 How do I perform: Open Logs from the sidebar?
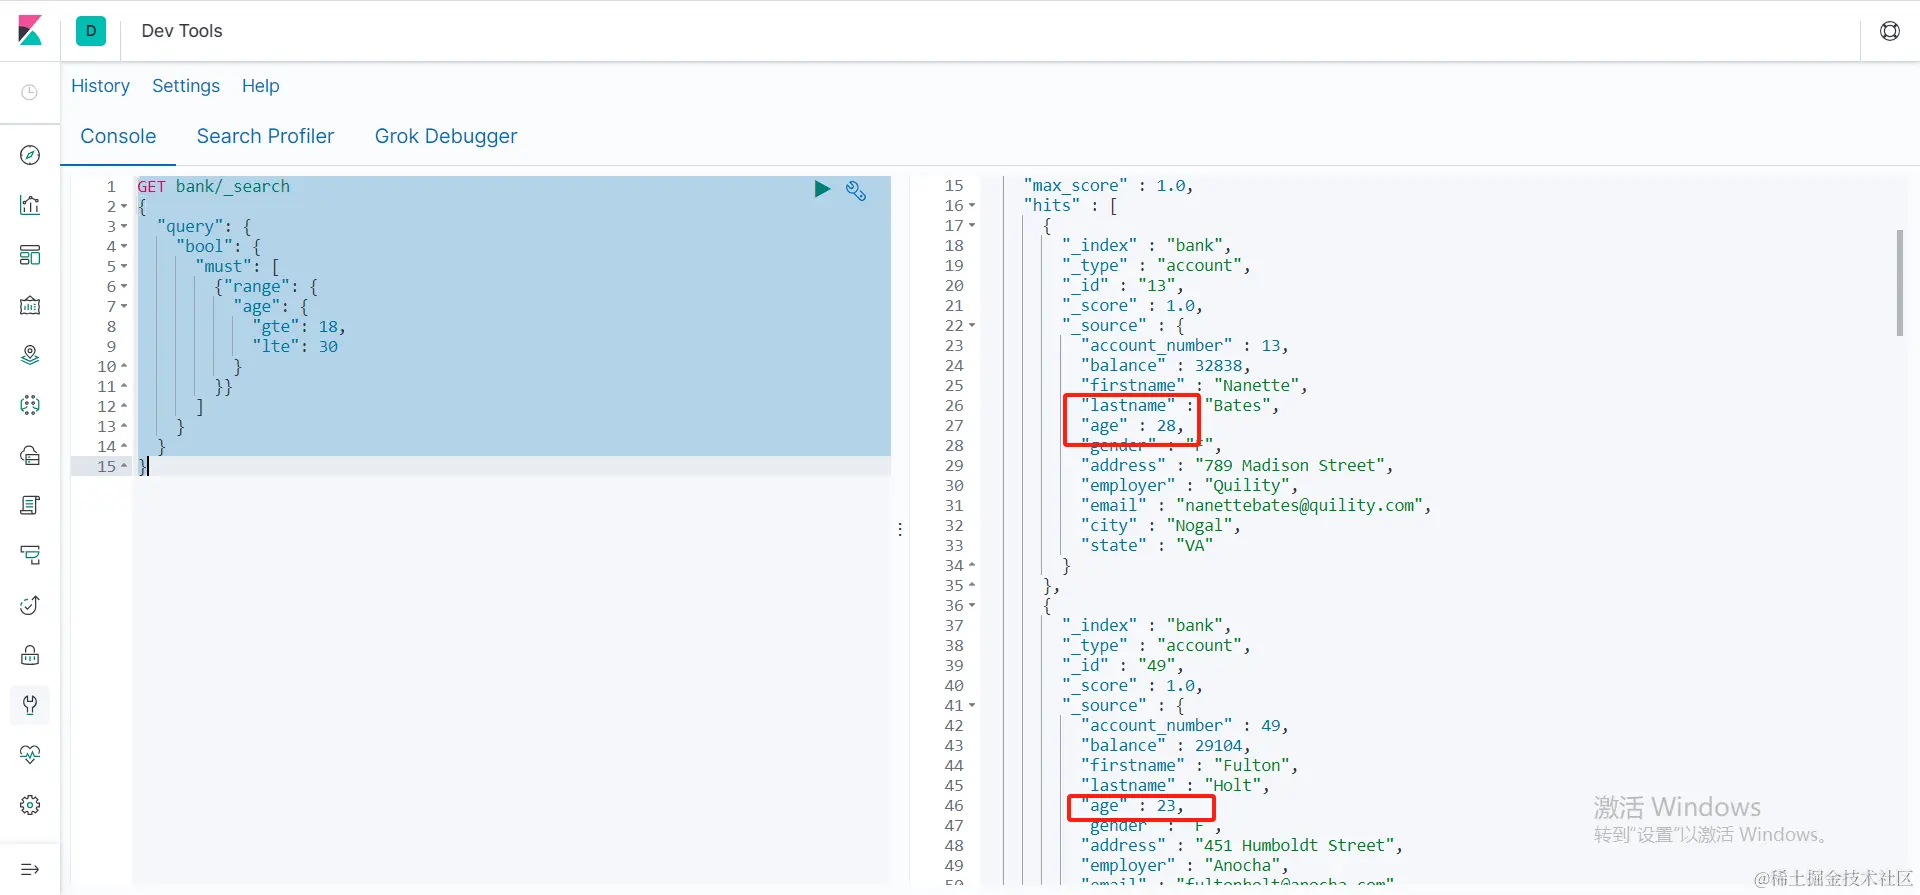coord(30,505)
